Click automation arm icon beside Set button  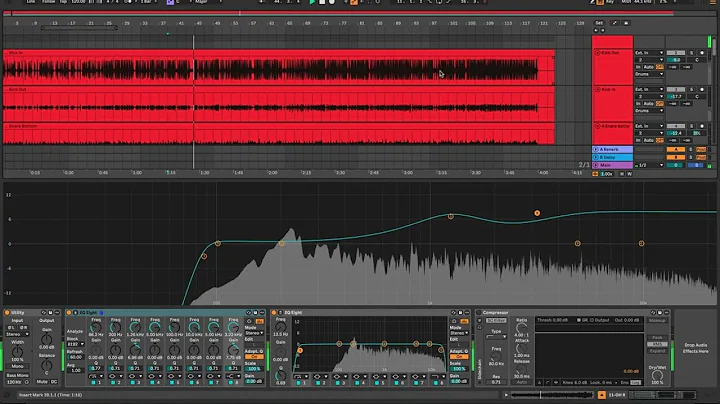point(615,23)
